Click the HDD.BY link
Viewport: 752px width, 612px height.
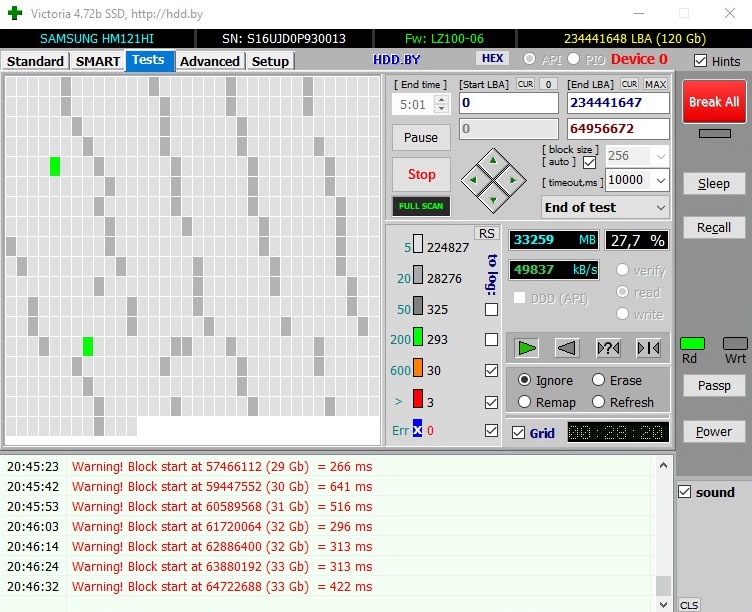click(397, 59)
